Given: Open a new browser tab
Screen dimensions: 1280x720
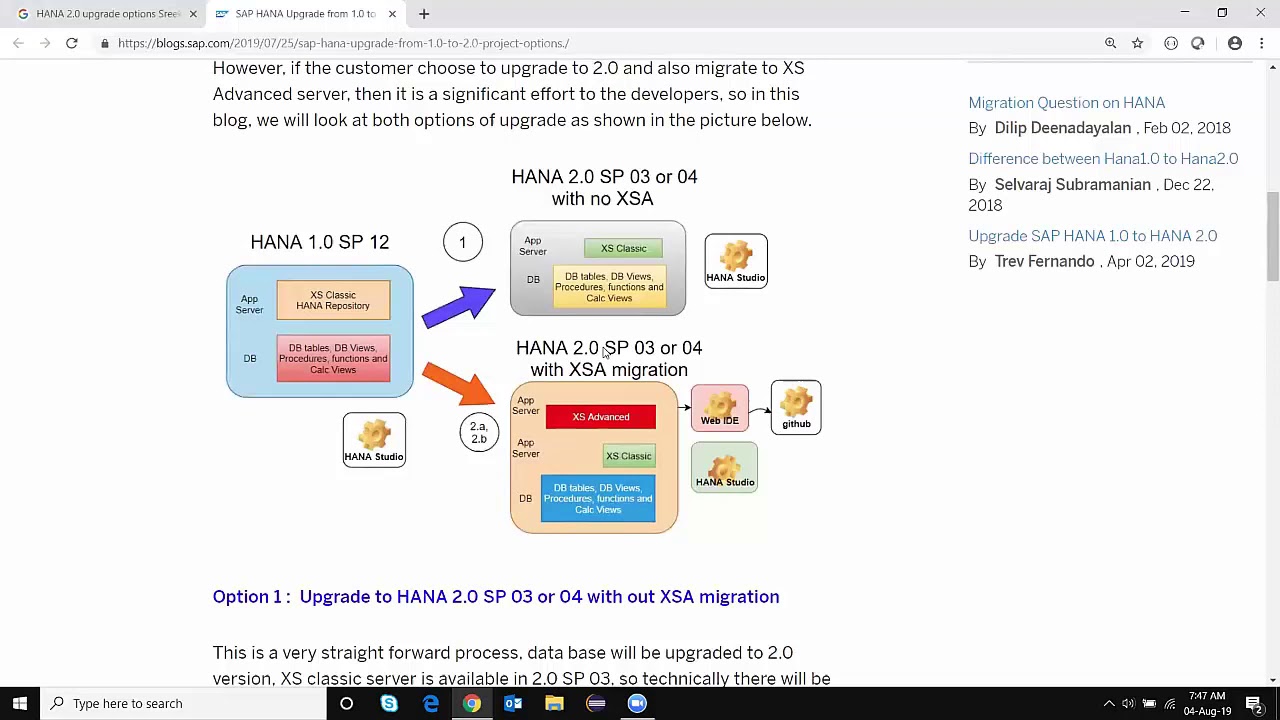Looking at the screenshot, I should coord(424,14).
